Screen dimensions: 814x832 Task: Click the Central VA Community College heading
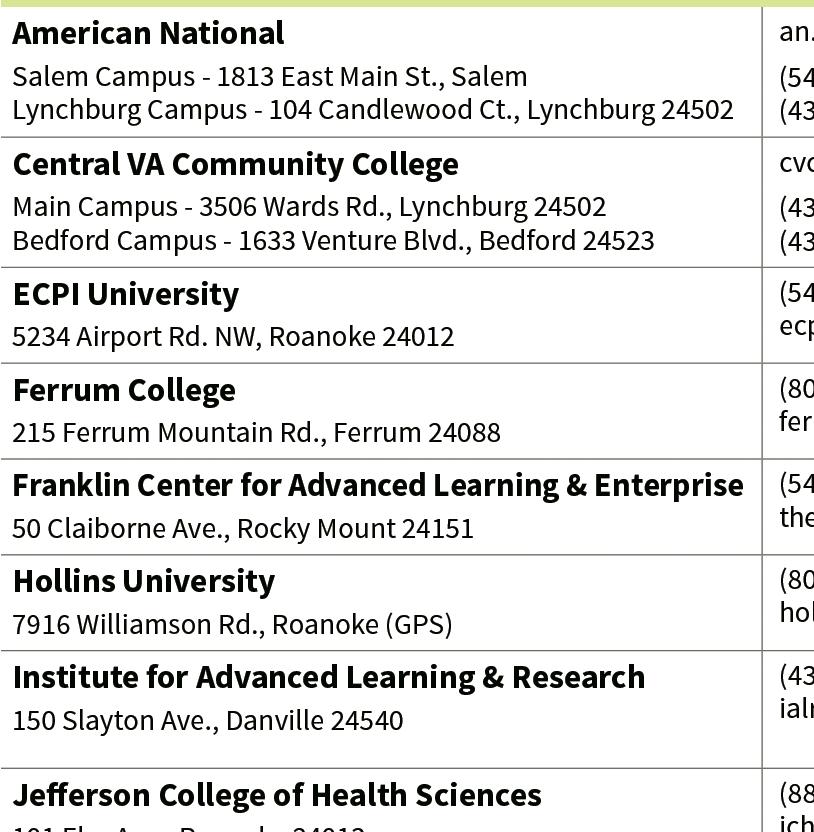[x=236, y=165]
